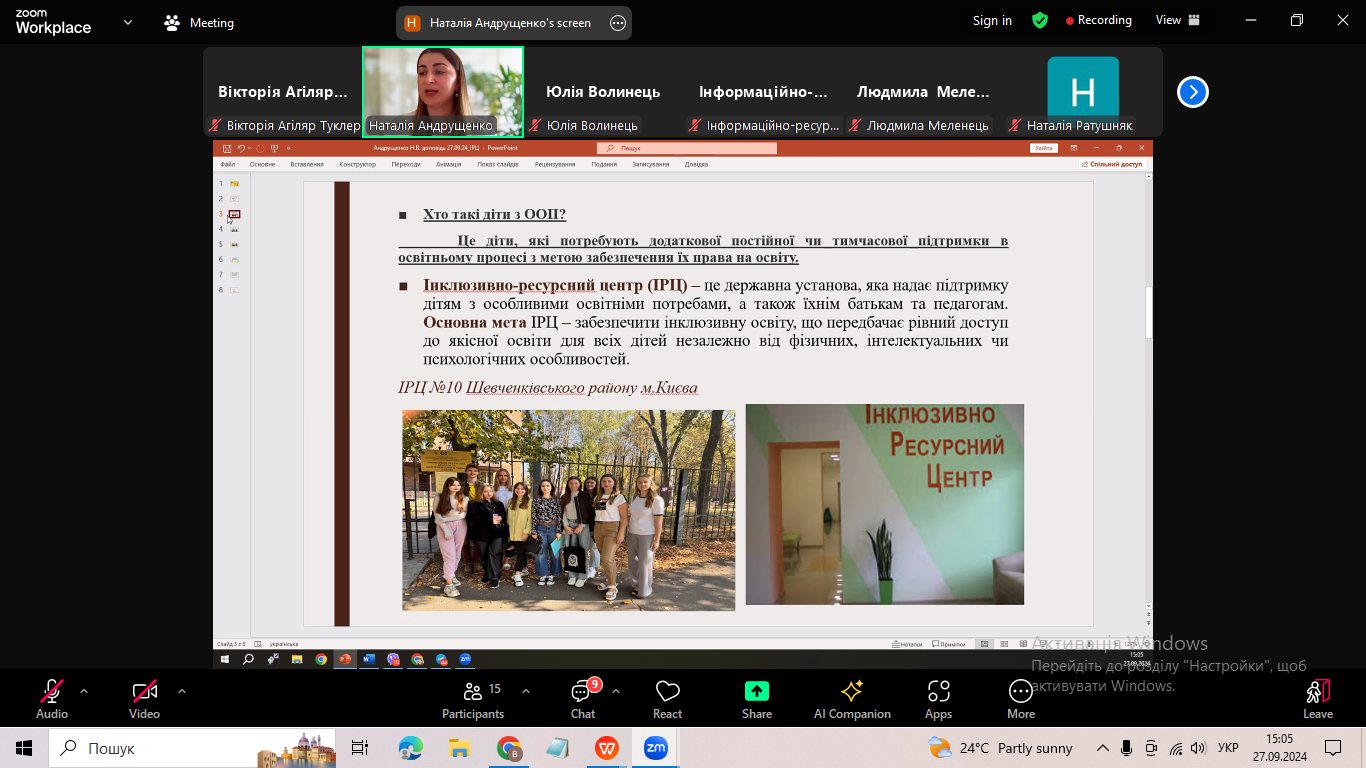Open Конструктор tab in PowerPoint
This screenshot has width=1366, height=768.
357,164
